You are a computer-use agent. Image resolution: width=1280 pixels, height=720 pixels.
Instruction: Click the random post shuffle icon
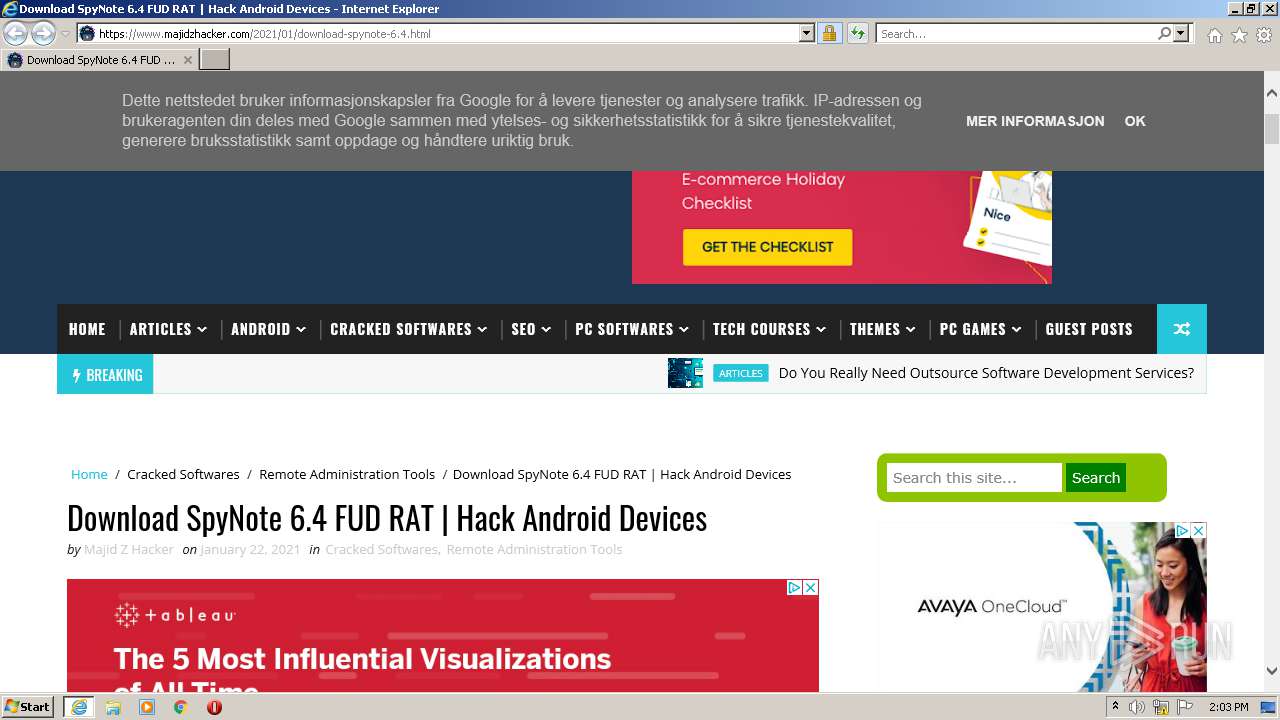[x=1182, y=329]
